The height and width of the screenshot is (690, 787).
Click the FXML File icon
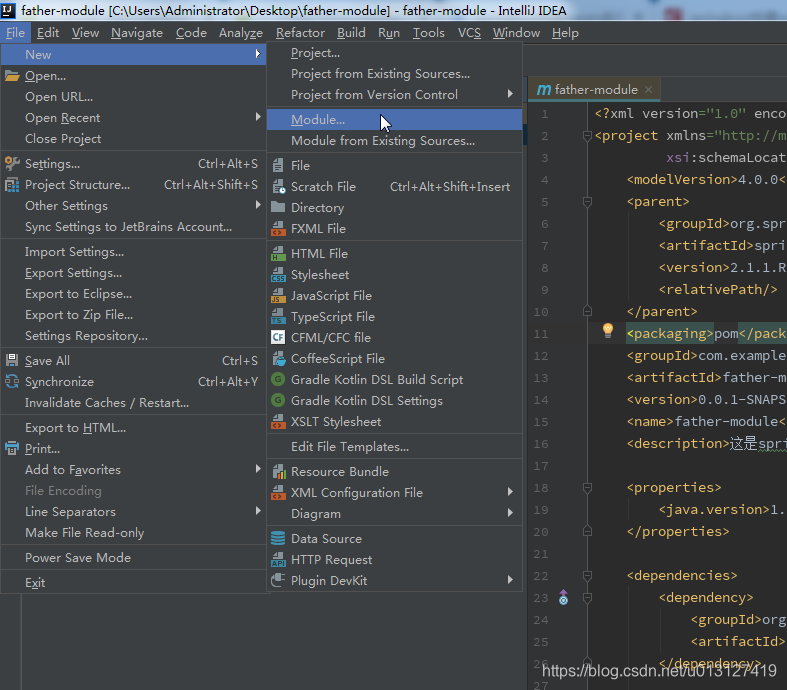279,228
